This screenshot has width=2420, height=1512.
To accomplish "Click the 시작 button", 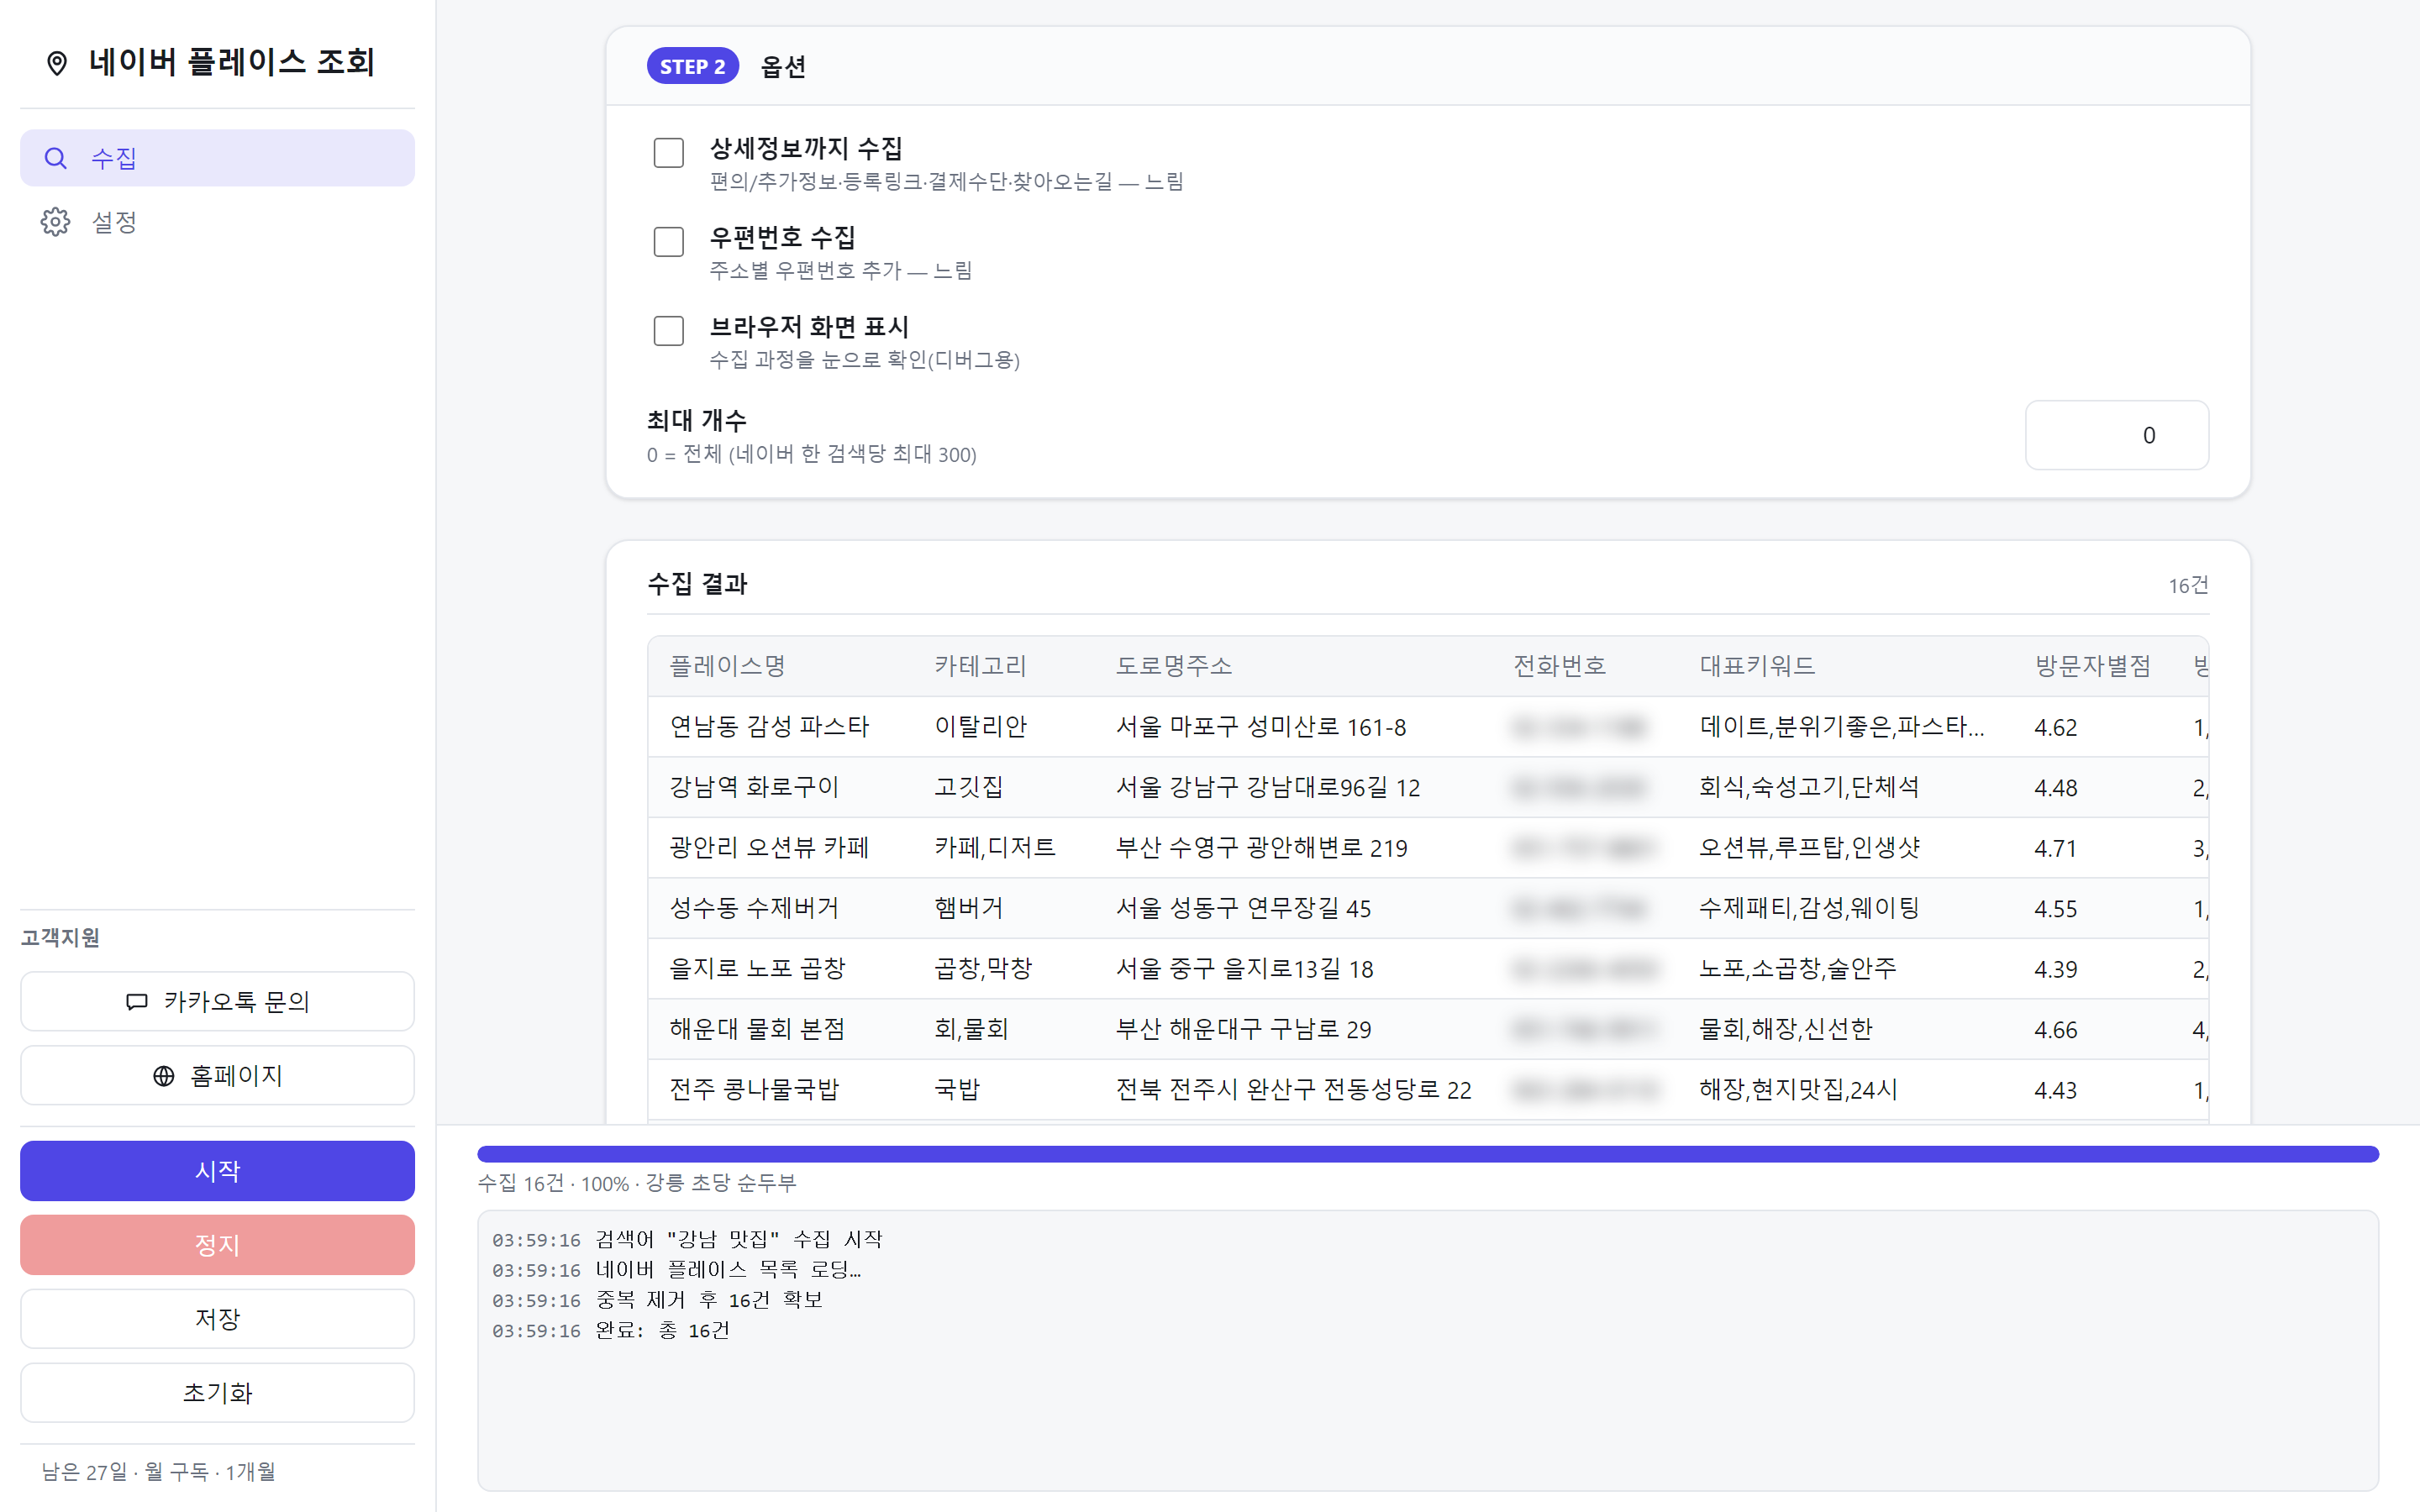I will pyautogui.click(x=217, y=1171).
